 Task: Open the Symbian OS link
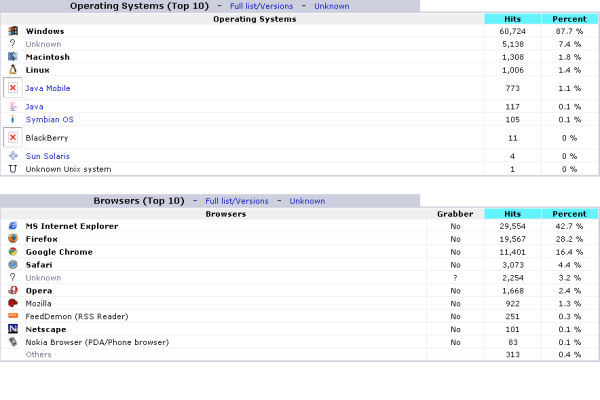click(50, 119)
